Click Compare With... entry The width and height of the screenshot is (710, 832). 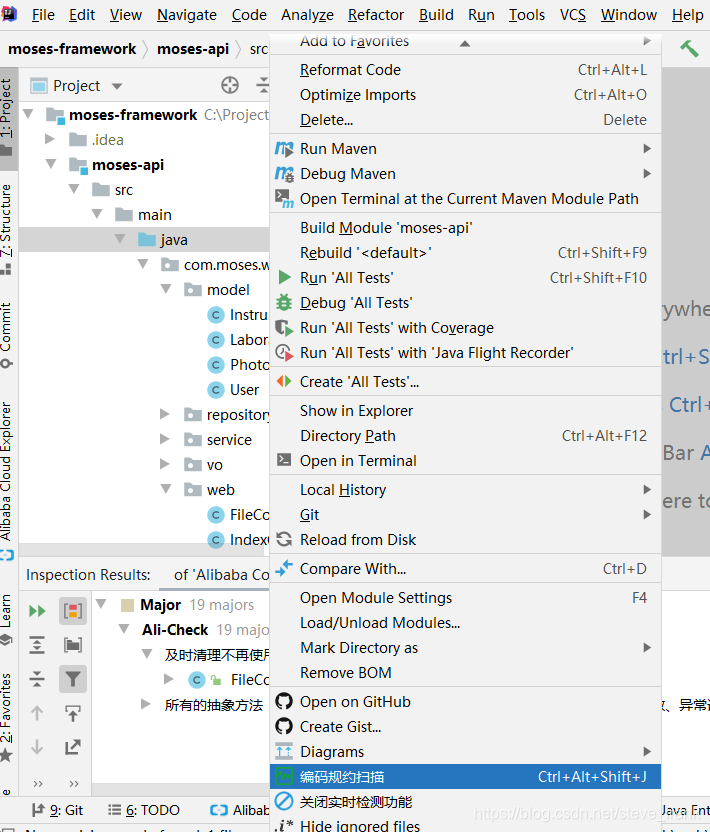coord(465,569)
